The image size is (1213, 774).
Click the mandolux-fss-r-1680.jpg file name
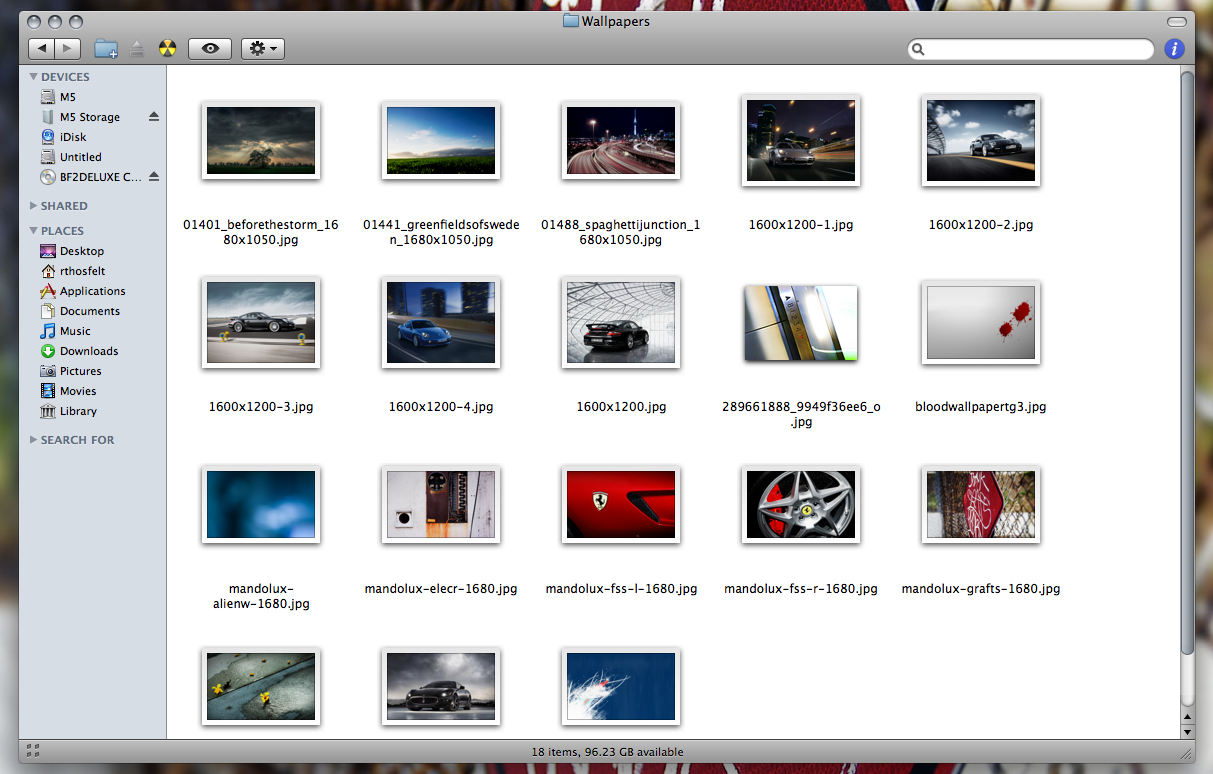801,589
